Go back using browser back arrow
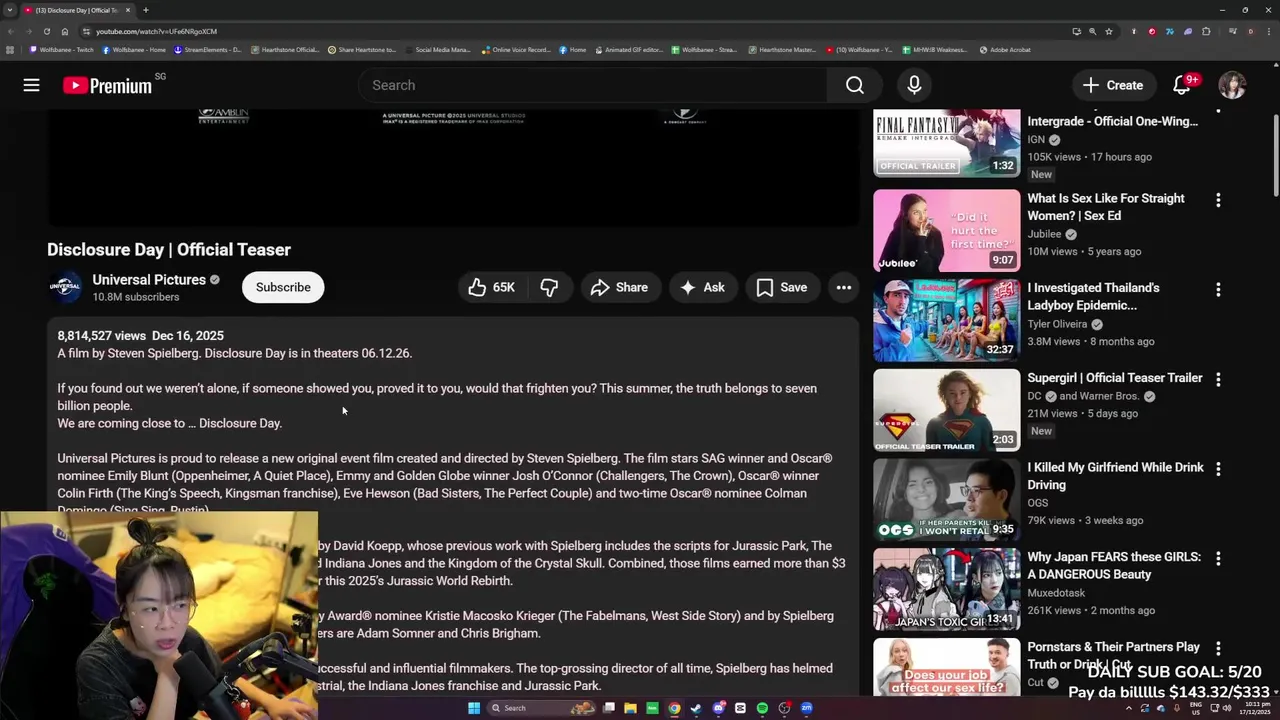 [x=10, y=31]
